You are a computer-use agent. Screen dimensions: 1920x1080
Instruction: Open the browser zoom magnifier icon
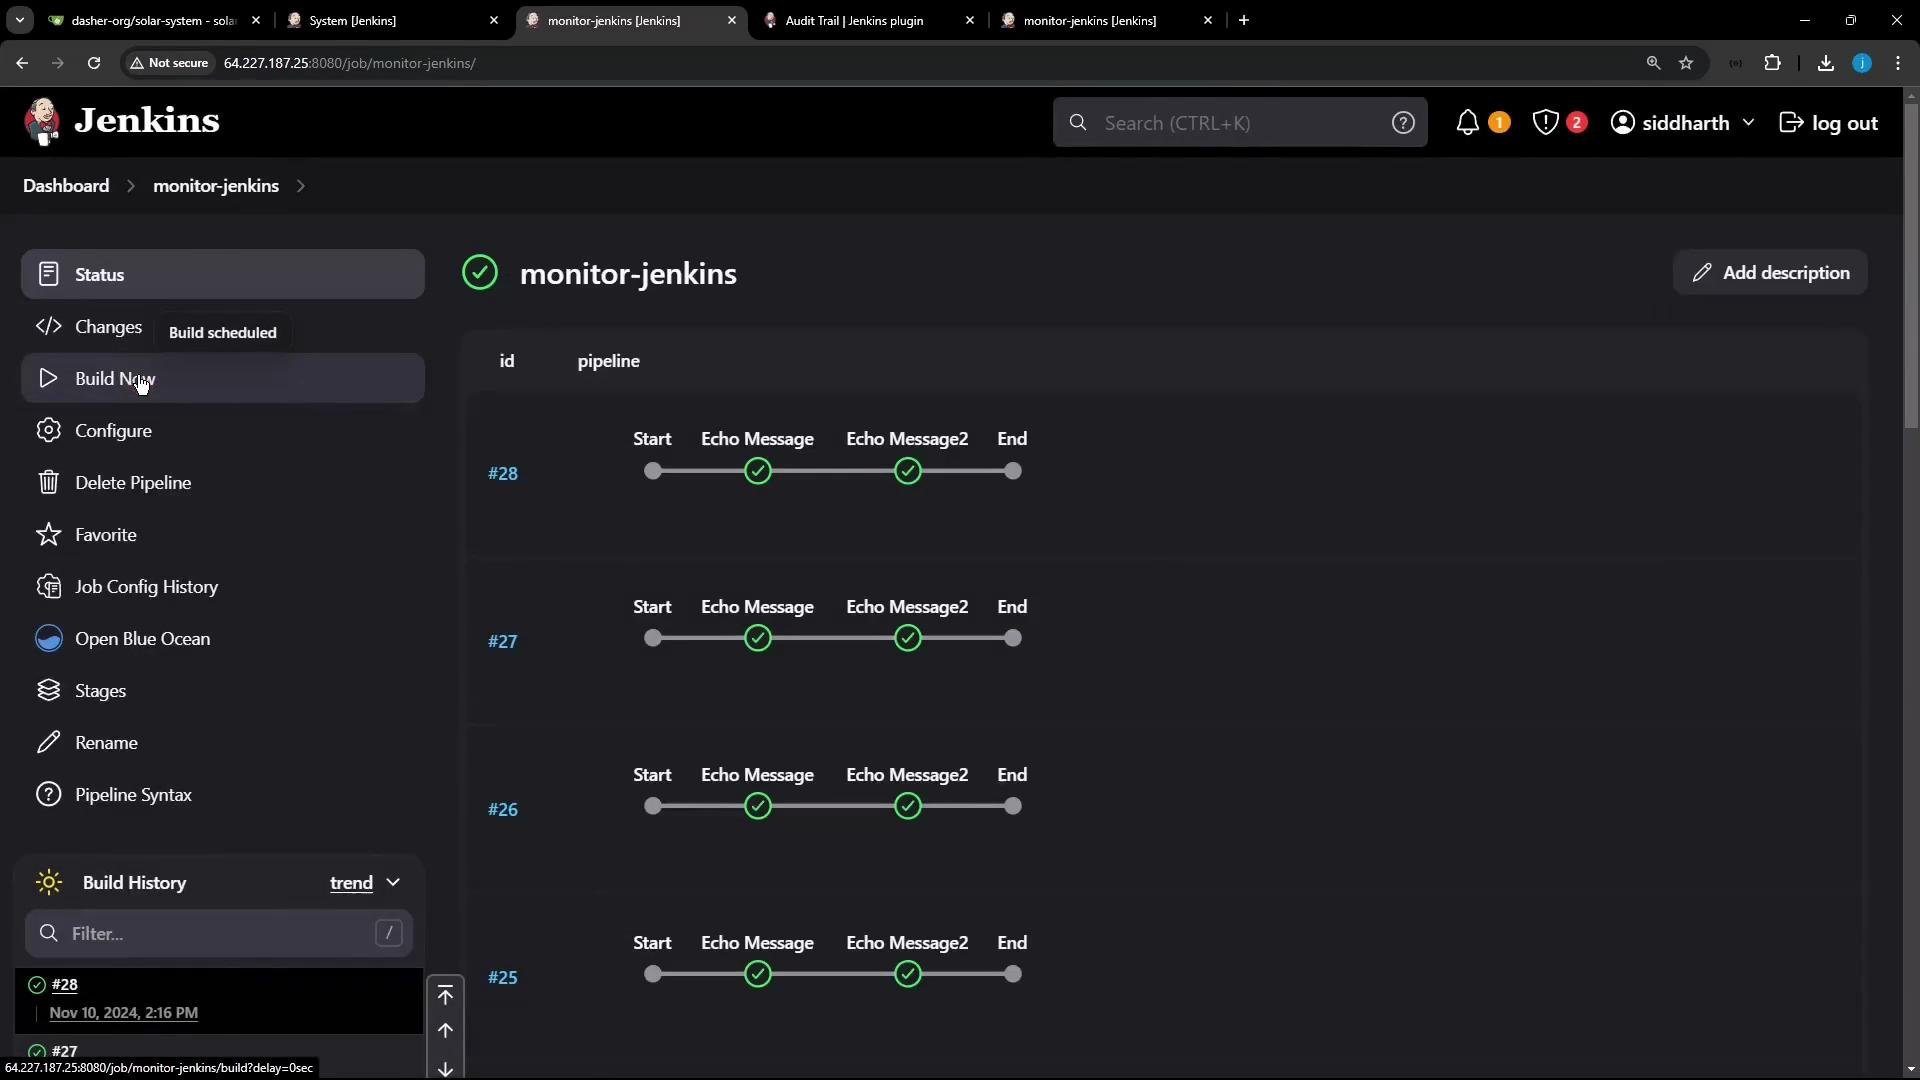(1653, 63)
